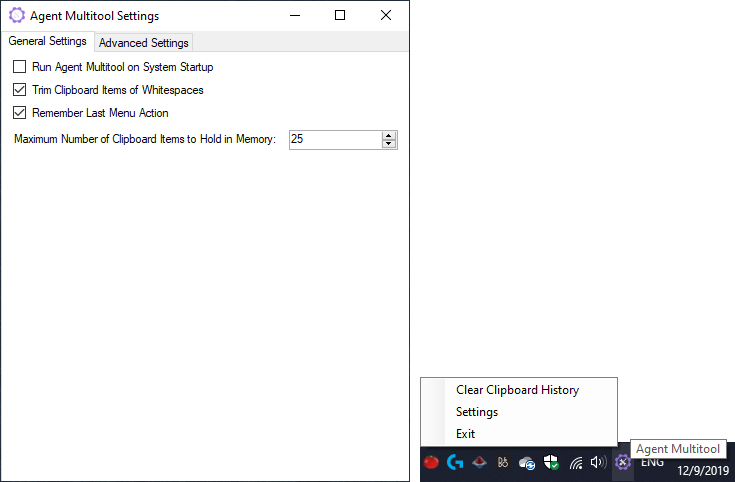Open Windows Security shield tray icon
This screenshot has height=482, width=735.
551,462
